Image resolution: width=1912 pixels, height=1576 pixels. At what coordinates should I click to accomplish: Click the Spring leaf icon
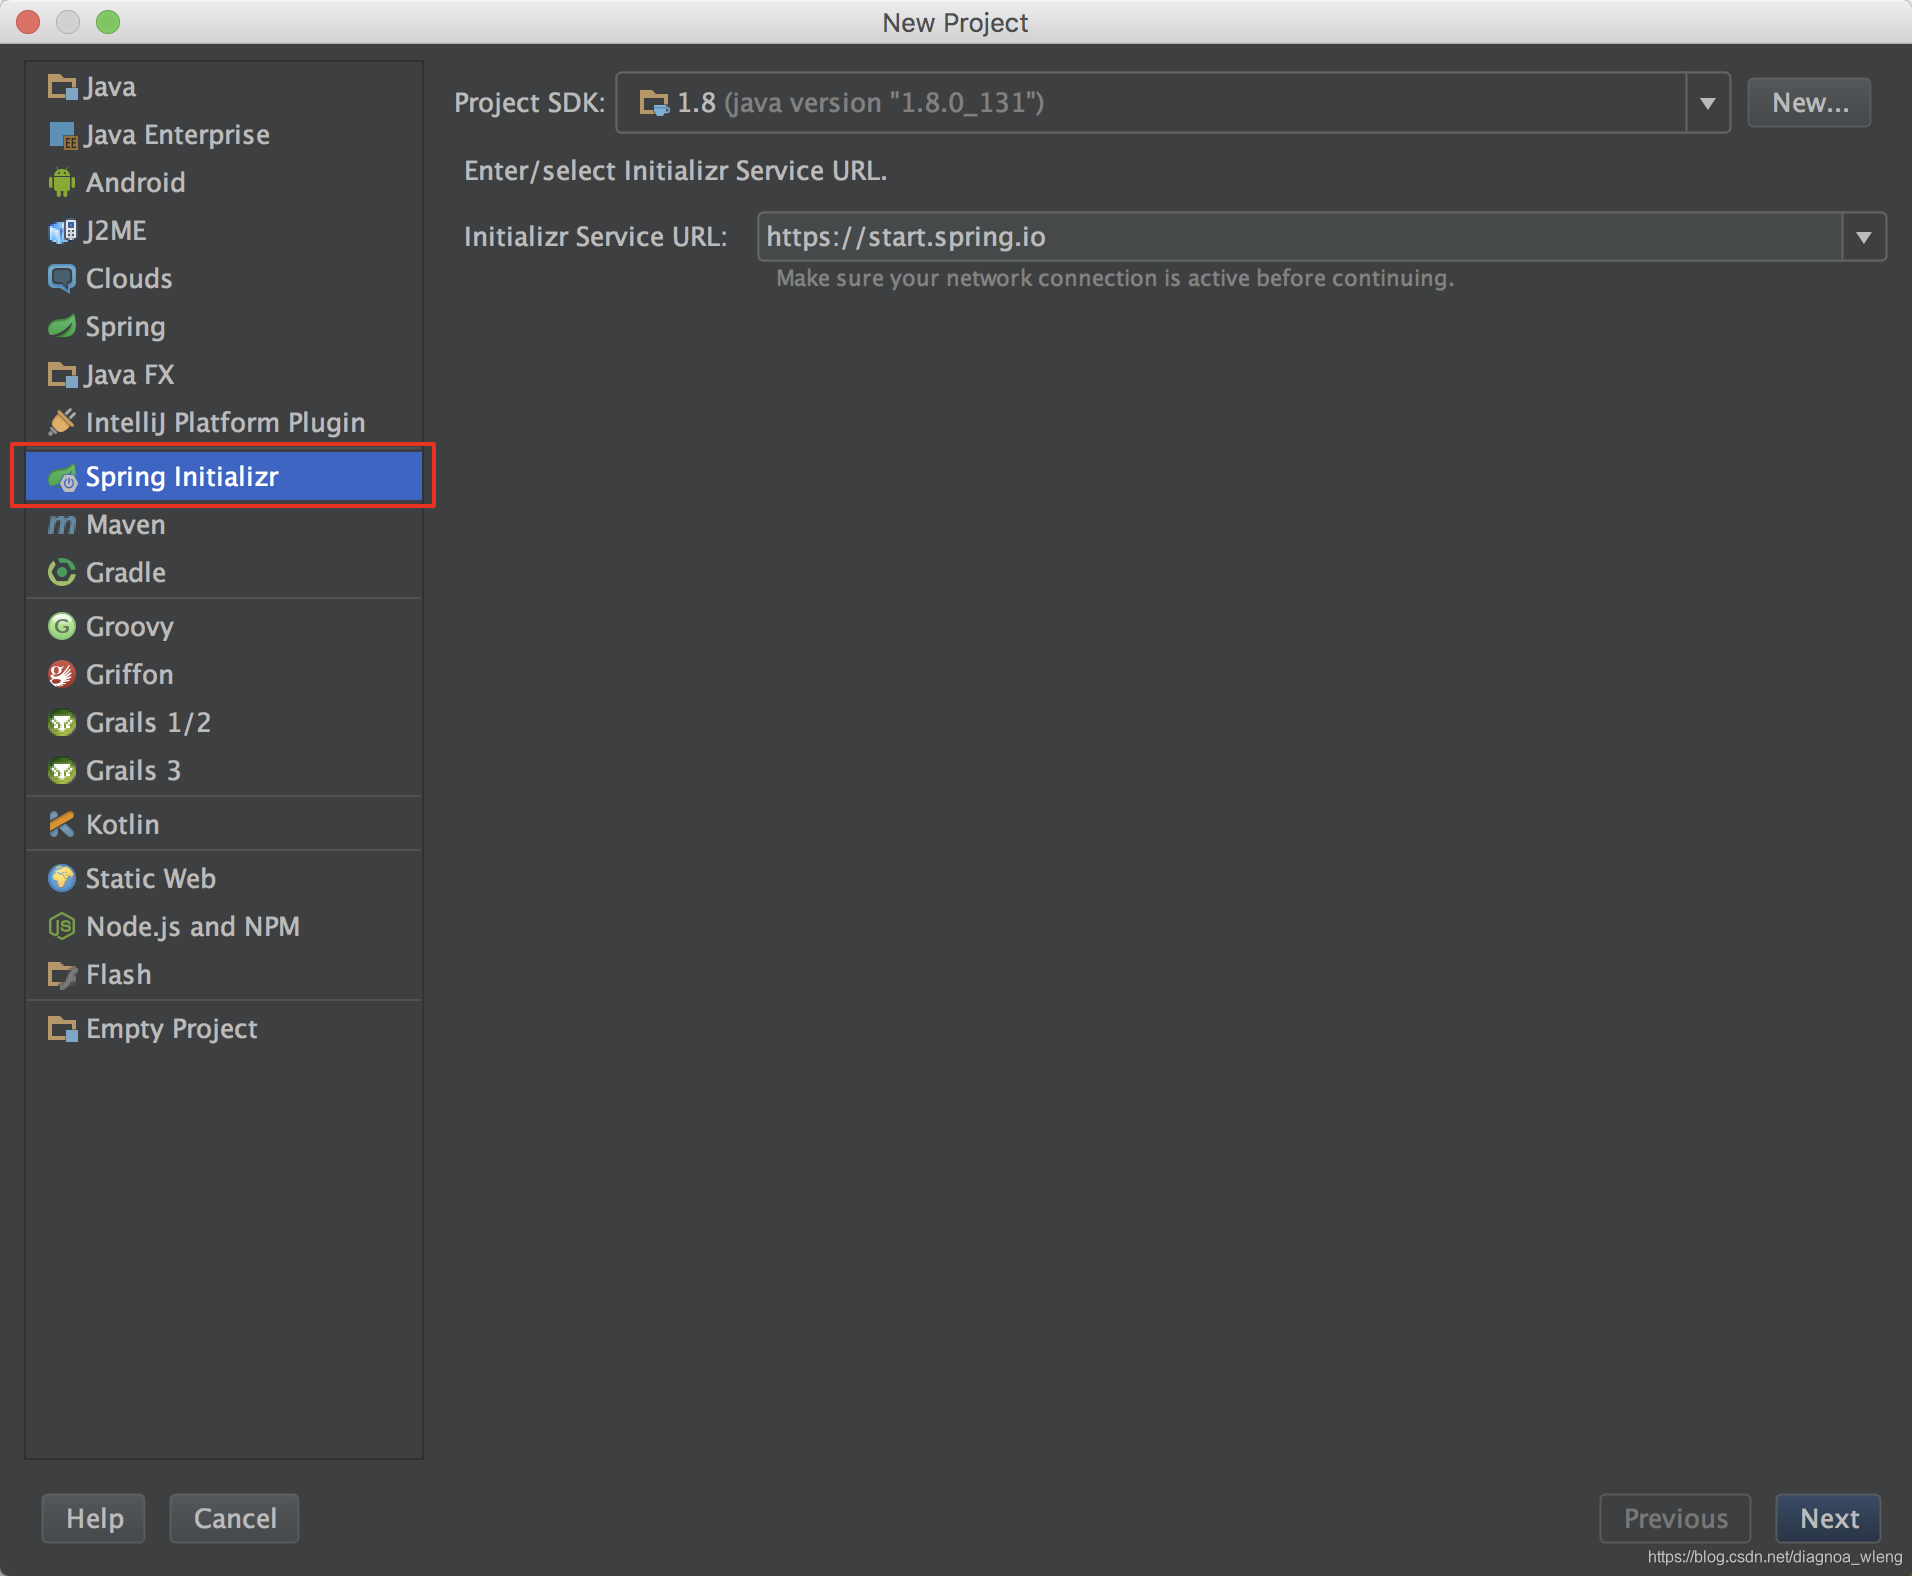point(62,327)
